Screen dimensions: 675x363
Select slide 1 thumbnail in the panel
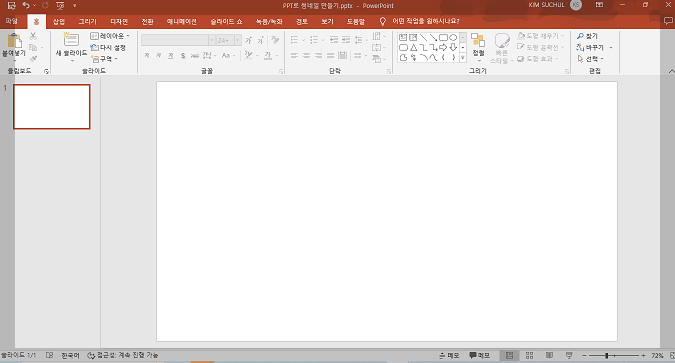point(52,106)
